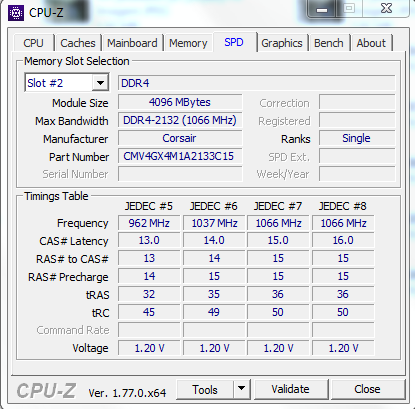Click the JEDEC #7 column header
Screen dimensions: 415x409
(278, 206)
